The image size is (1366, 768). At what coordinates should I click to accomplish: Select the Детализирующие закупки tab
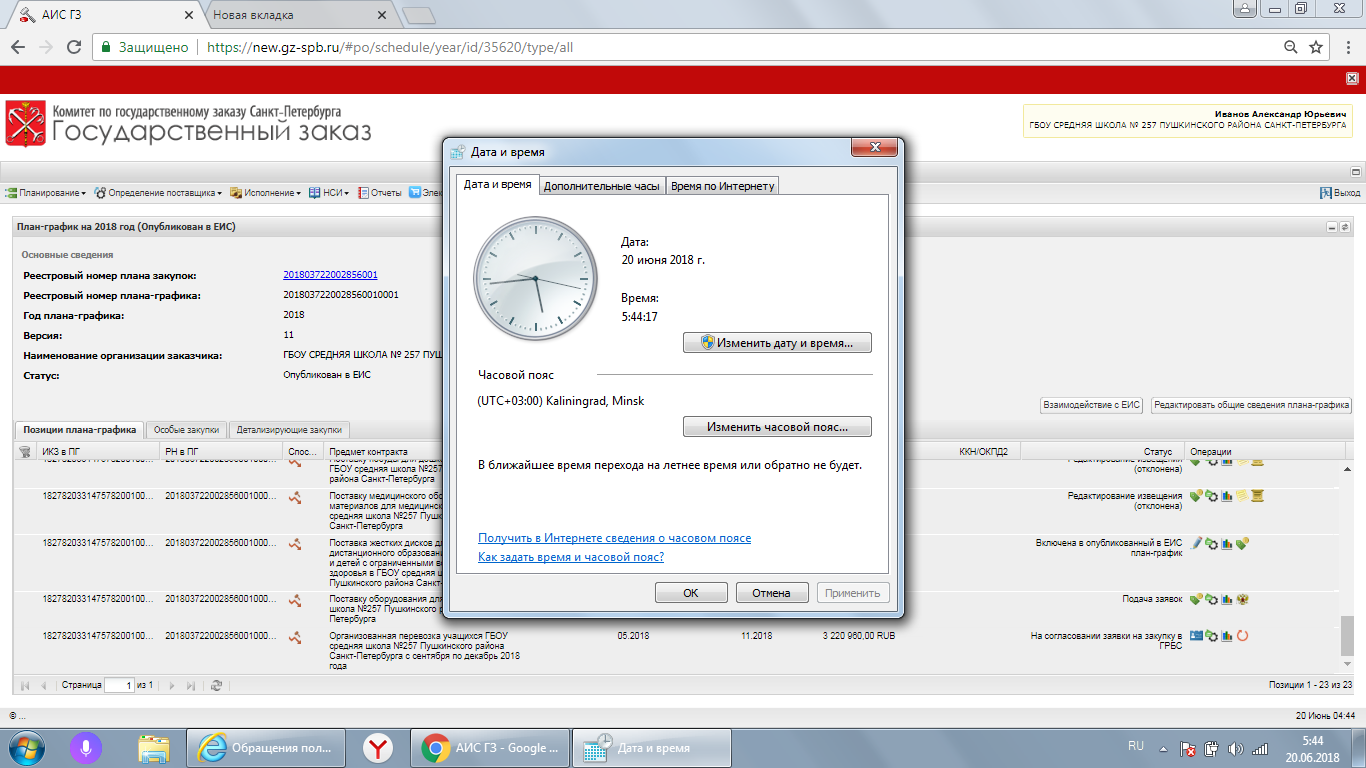coord(290,430)
